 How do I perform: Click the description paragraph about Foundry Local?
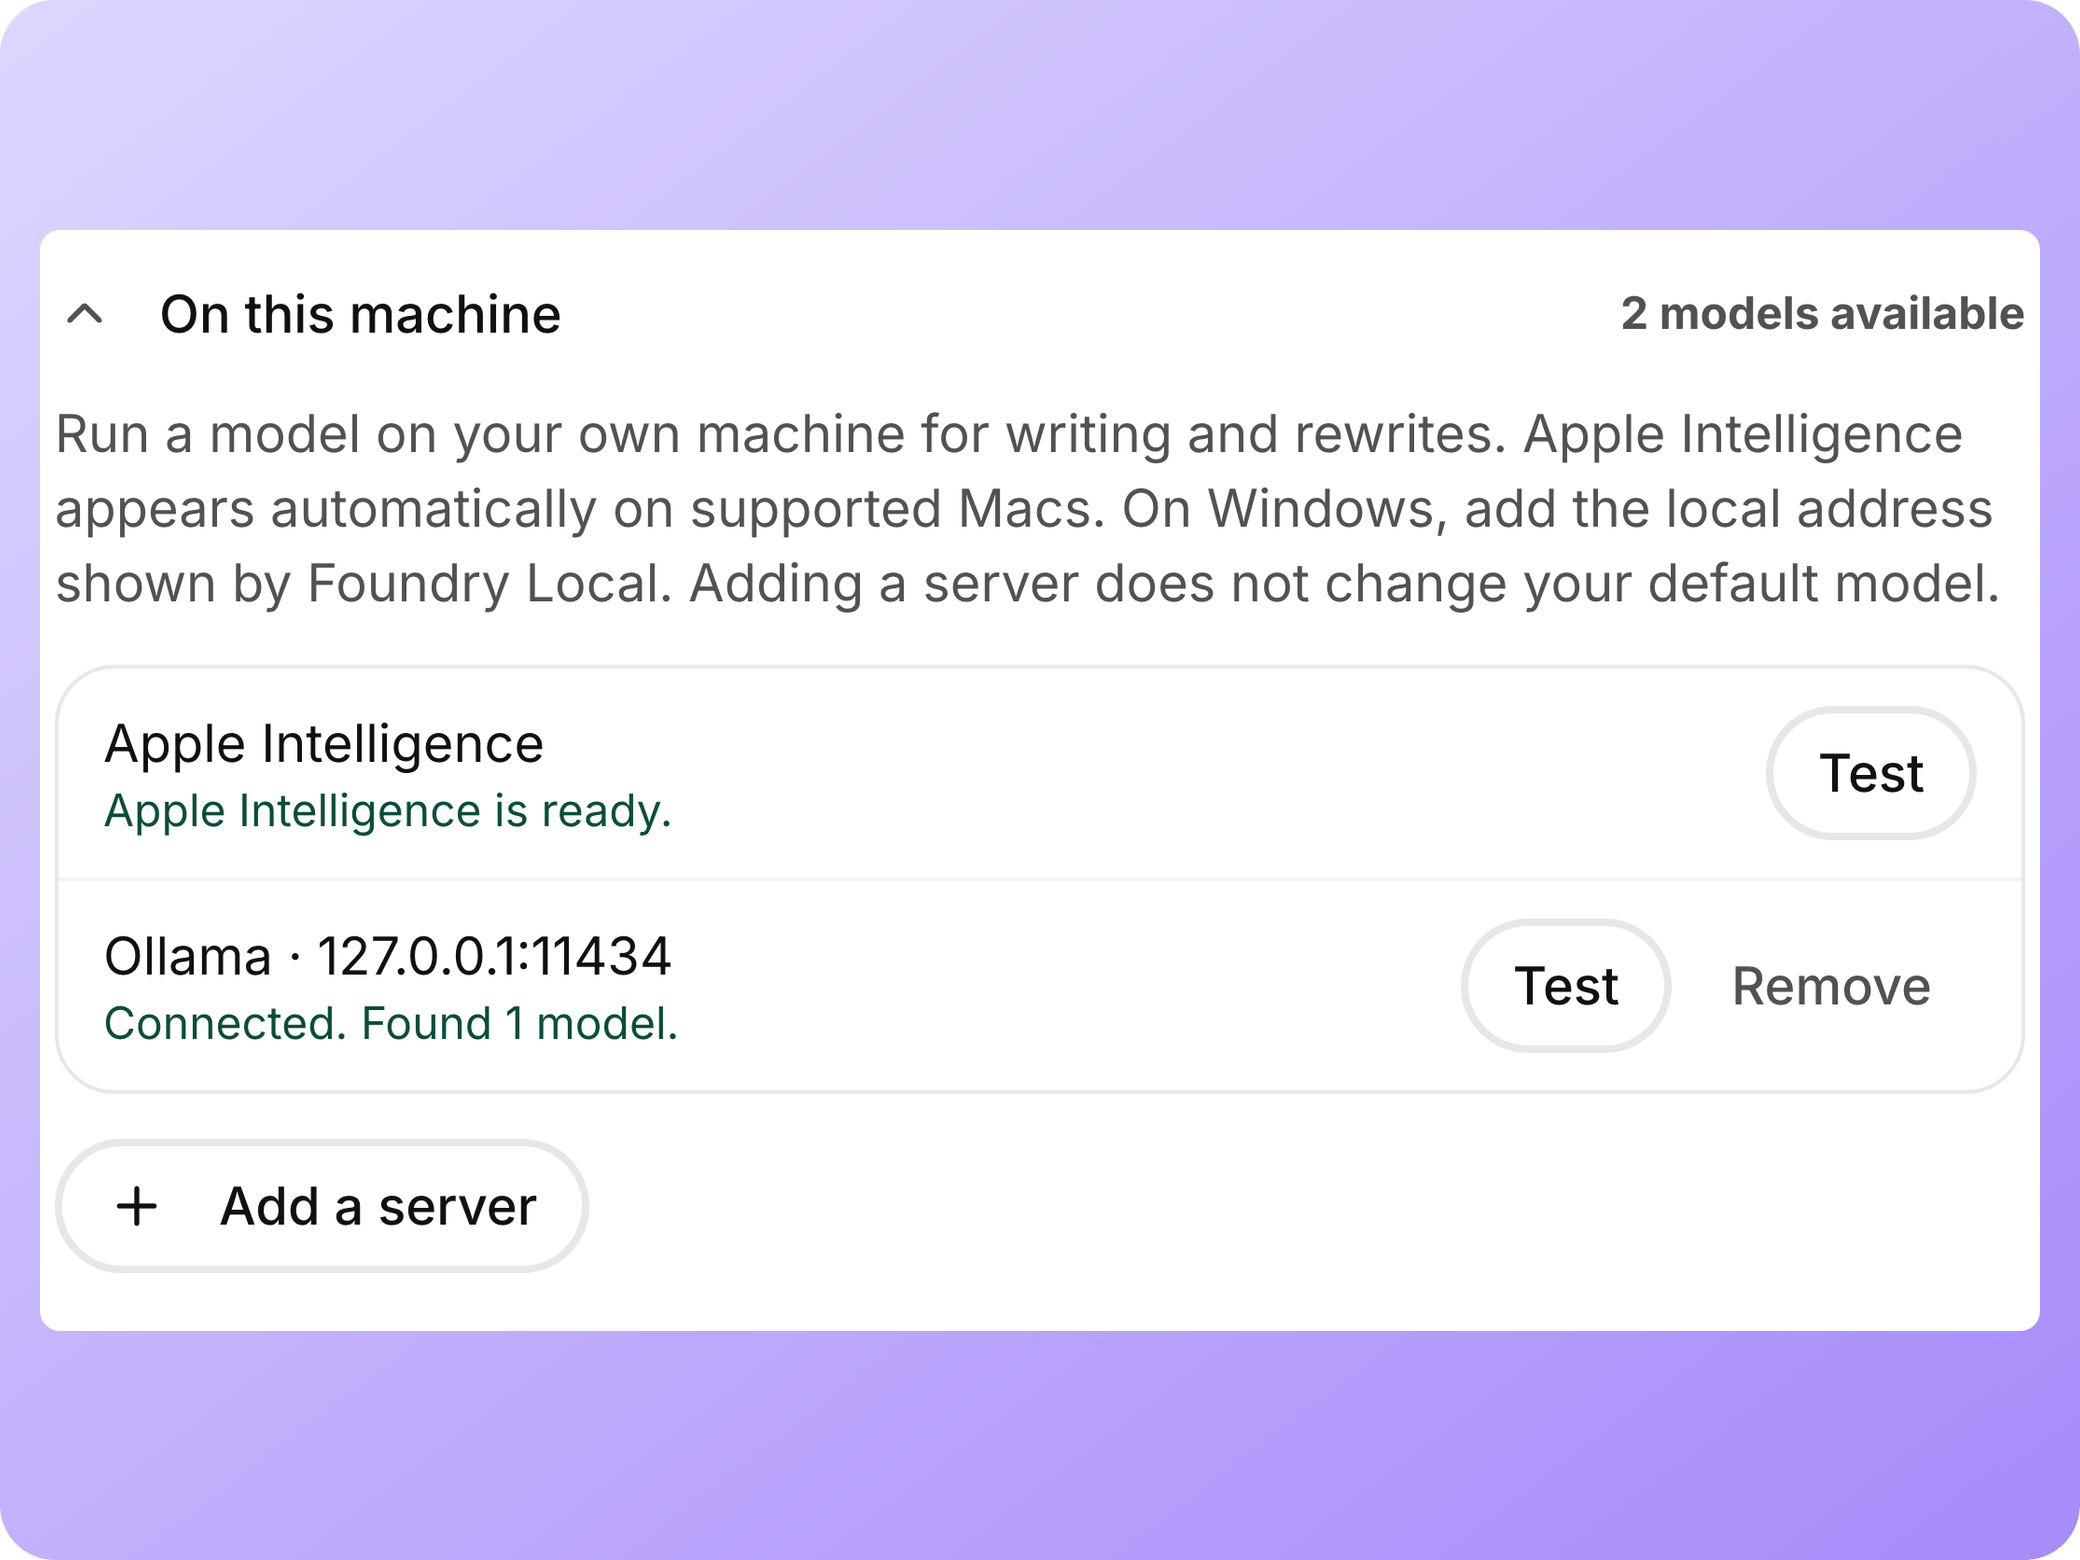coord(1028,509)
